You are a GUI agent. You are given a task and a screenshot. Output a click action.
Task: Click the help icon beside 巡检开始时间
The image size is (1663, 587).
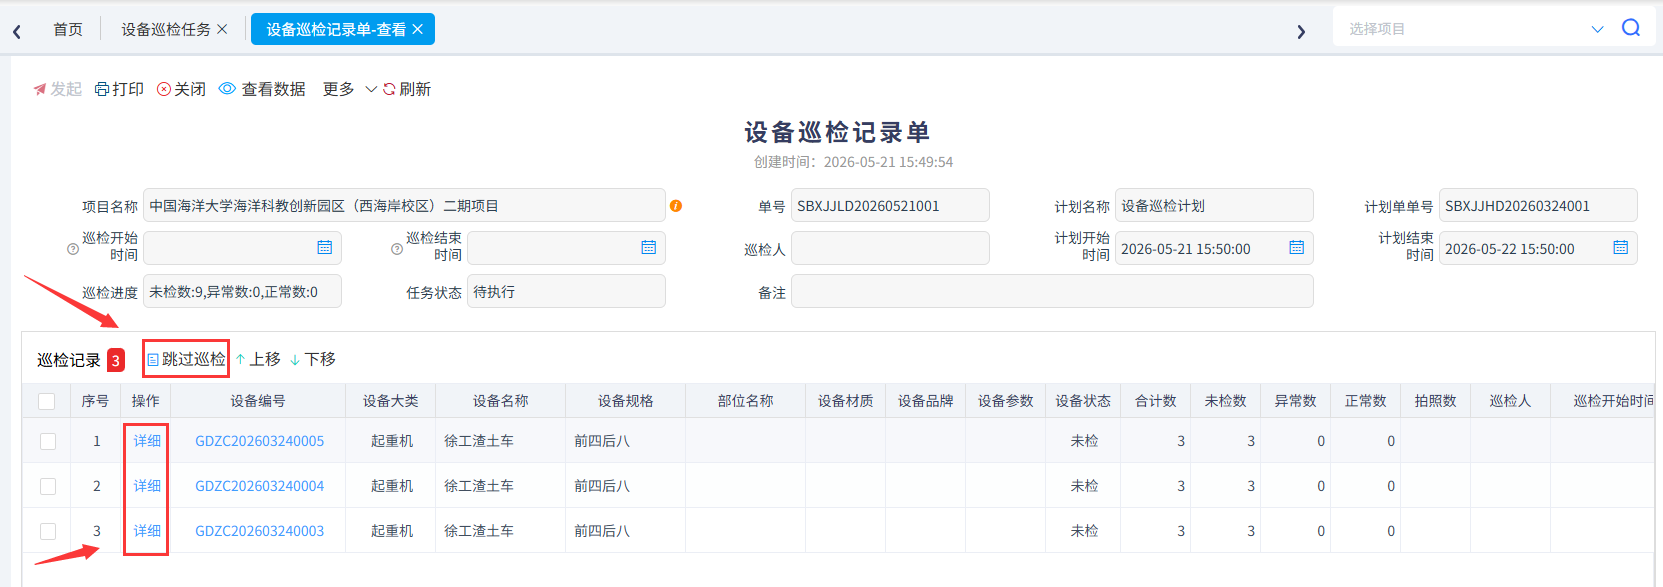(73, 249)
